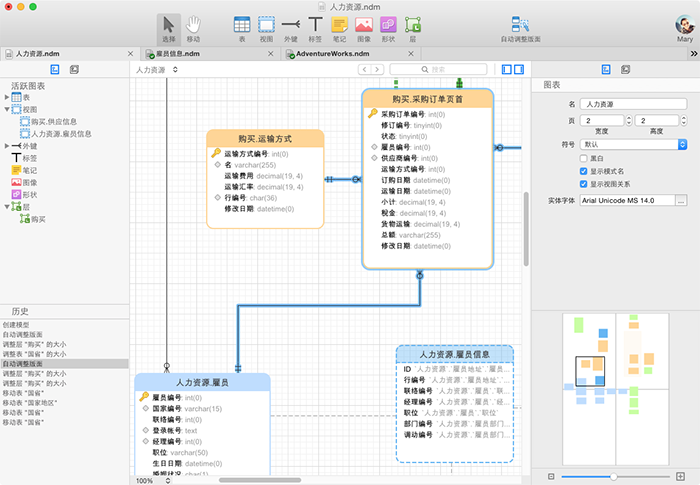Toggle the 显示视图关系 checkbox
Image resolution: width=700 pixels, height=485 pixels.
tap(583, 184)
